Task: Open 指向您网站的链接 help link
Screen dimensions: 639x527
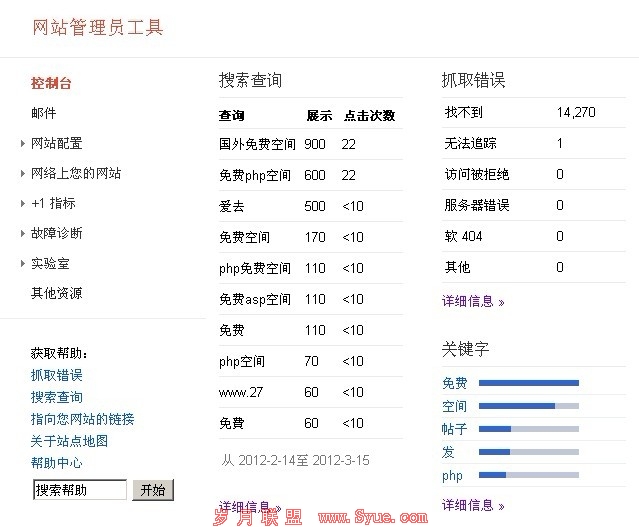Action: [82, 419]
